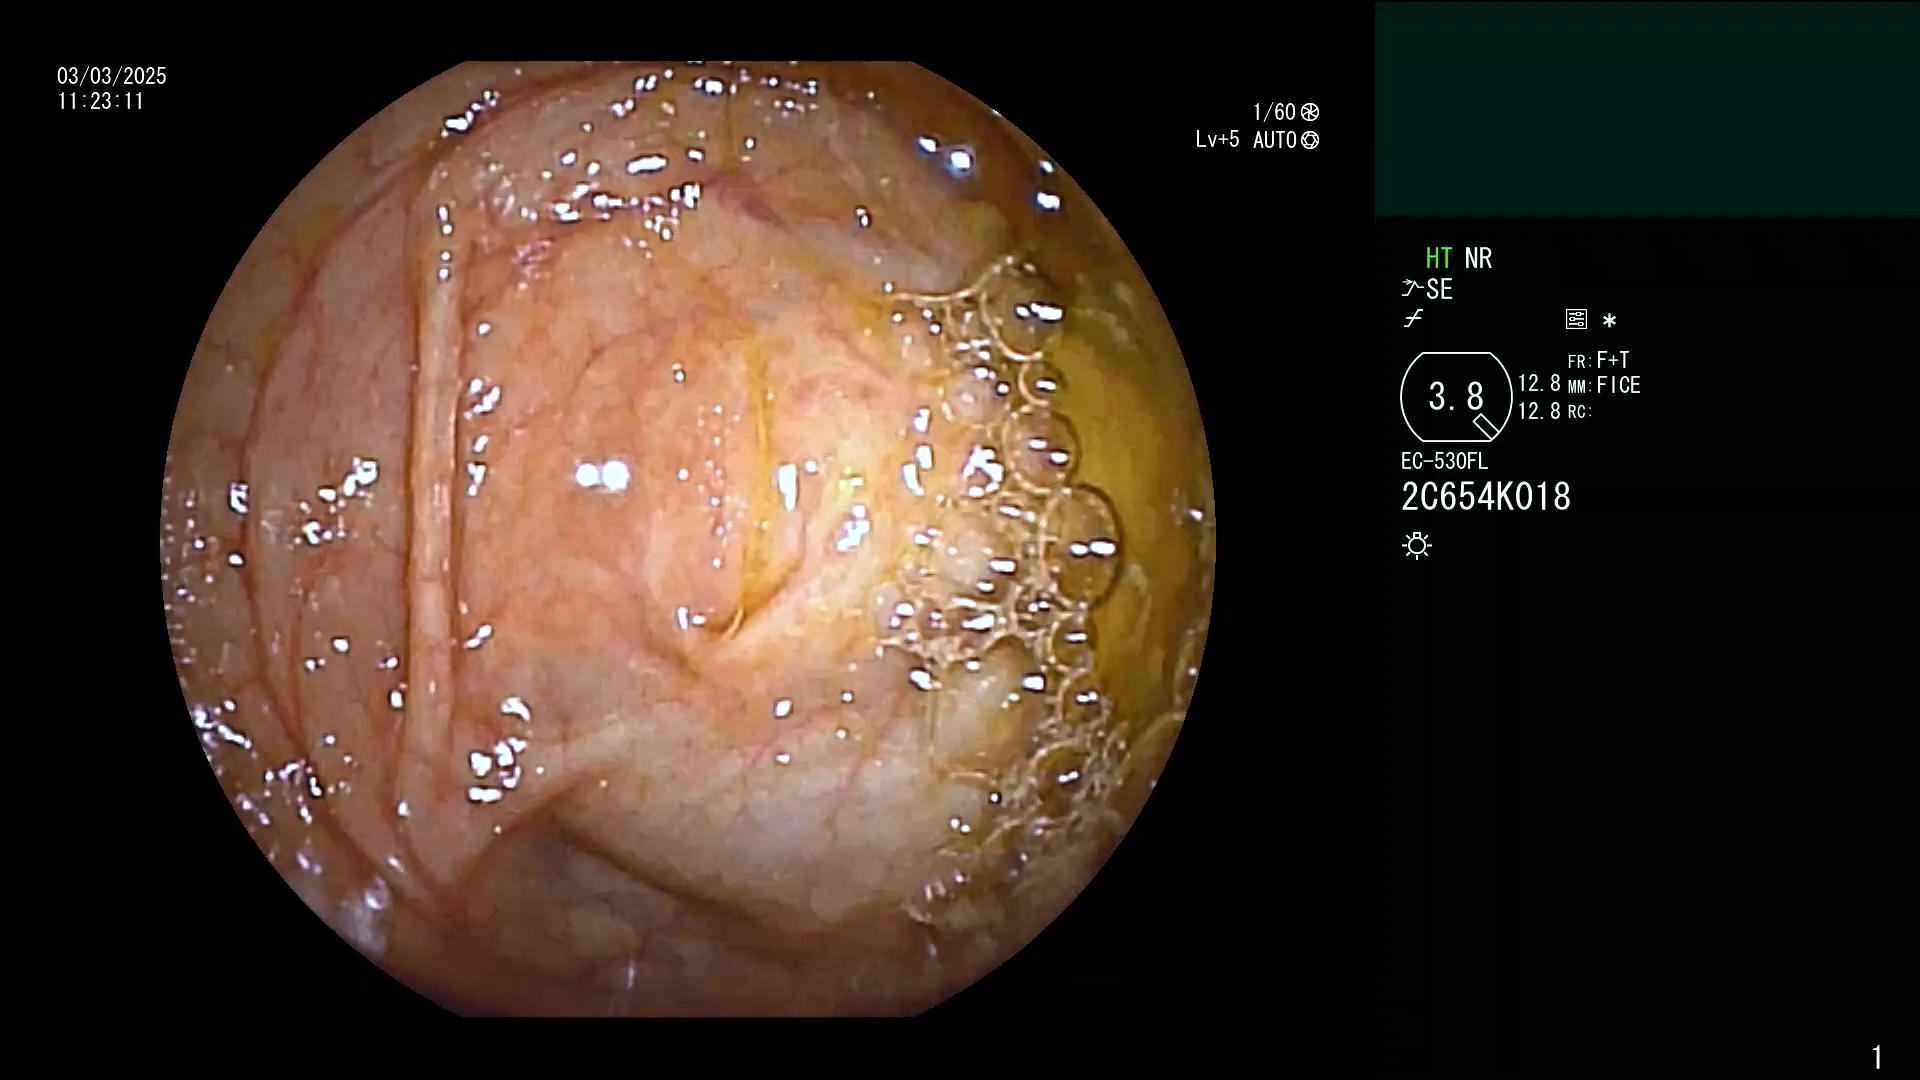Click the image counter 1
The width and height of the screenshot is (1920, 1080).
(x=1877, y=1057)
